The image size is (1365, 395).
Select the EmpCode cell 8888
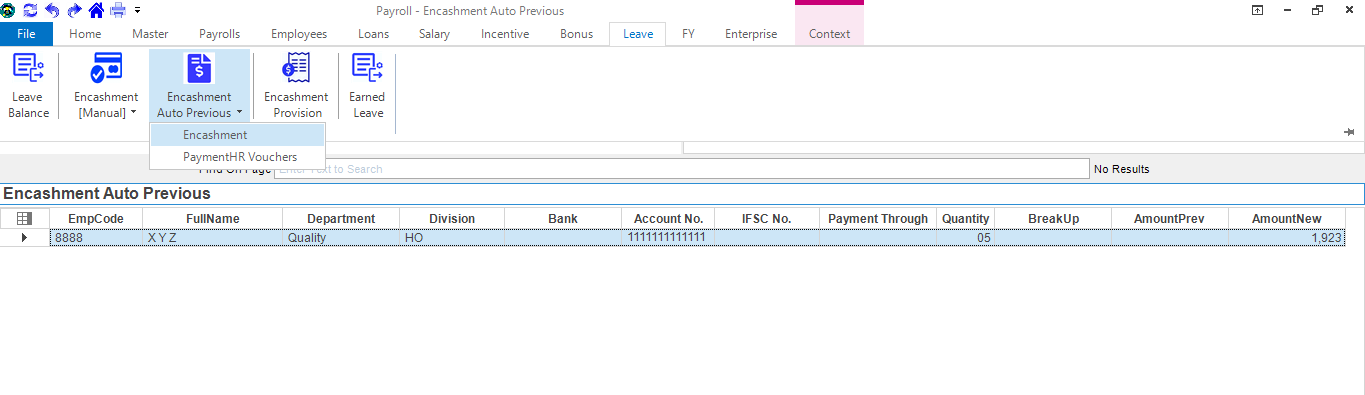(x=96, y=238)
